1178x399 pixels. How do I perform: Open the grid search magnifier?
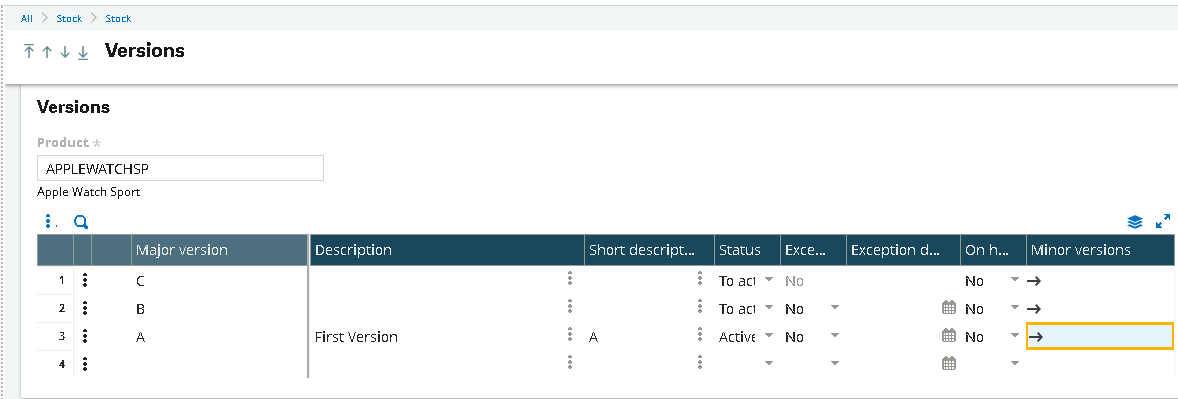pyautogui.click(x=80, y=222)
